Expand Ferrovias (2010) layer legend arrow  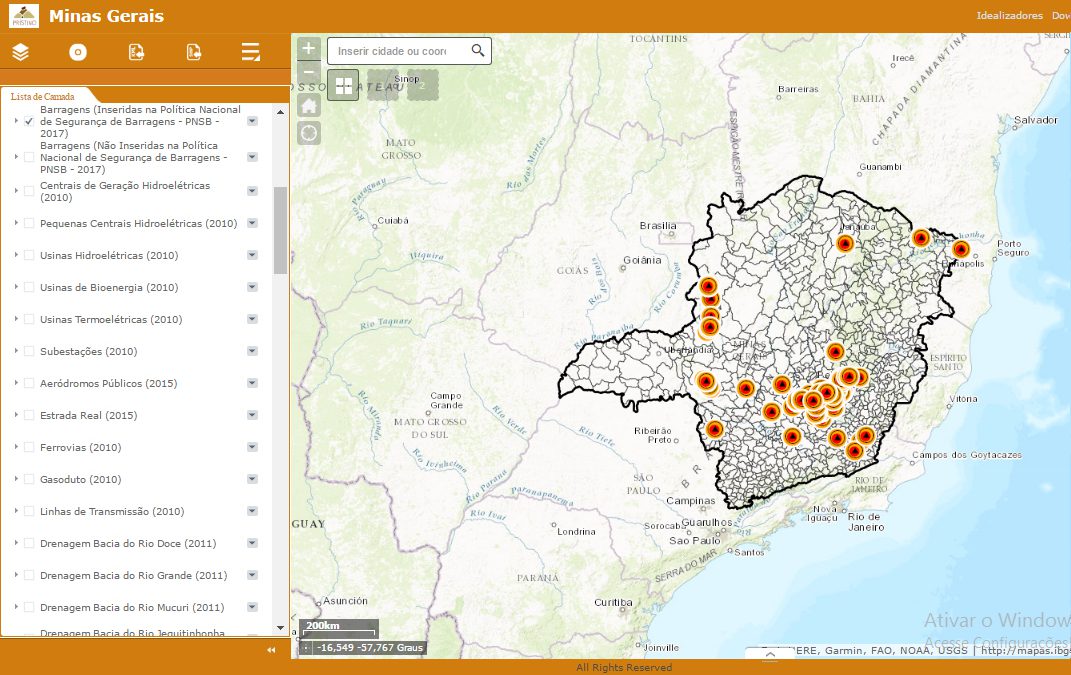pos(16,447)
